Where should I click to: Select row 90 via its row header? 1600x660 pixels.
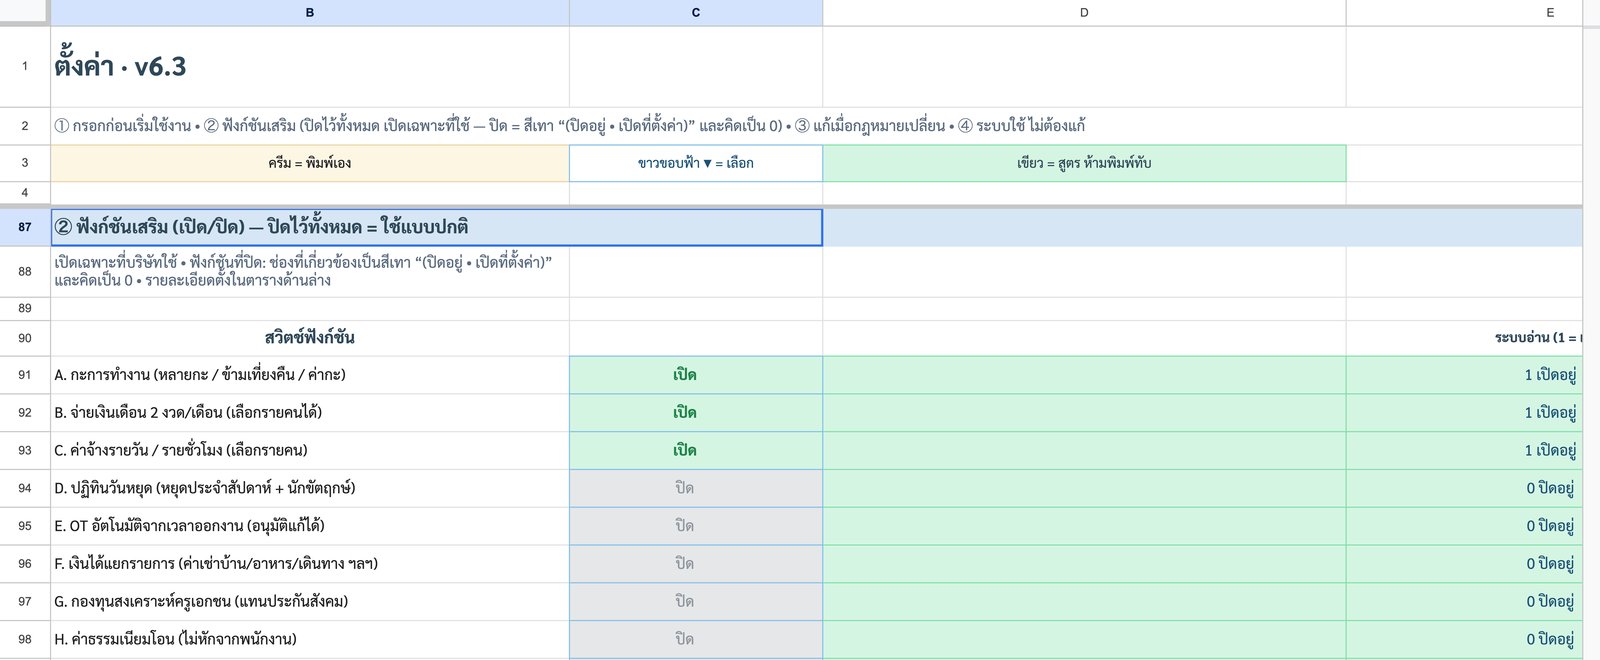(25, 338)
